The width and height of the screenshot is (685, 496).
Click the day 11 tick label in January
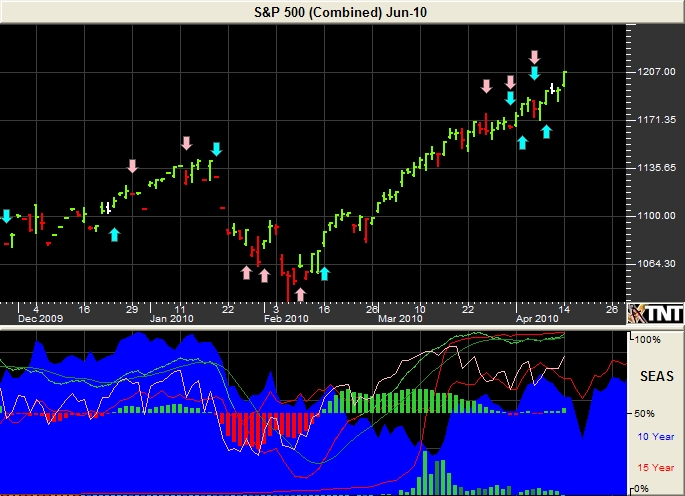coord(180,309)
